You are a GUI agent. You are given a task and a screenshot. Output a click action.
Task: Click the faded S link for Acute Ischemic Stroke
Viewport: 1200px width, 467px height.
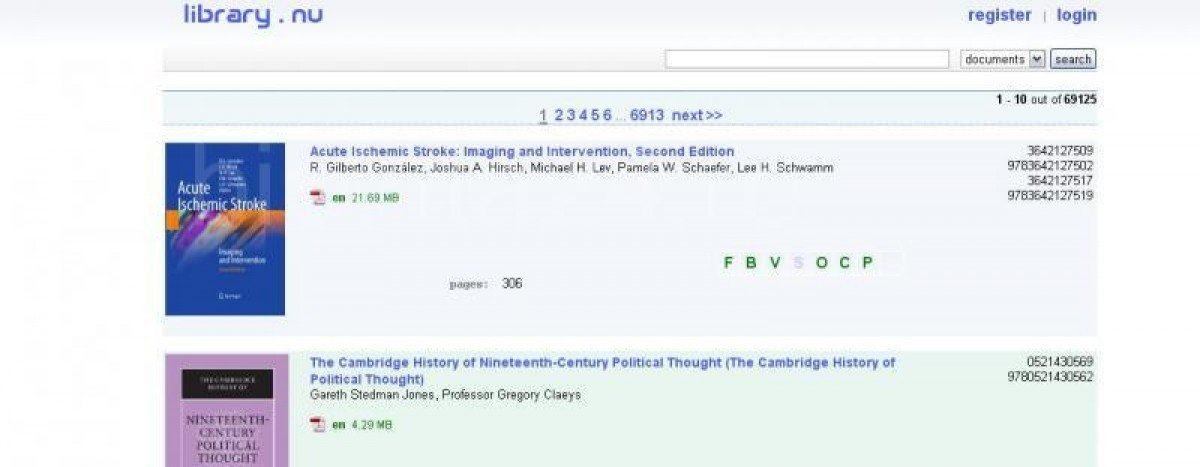pos(798,263)
